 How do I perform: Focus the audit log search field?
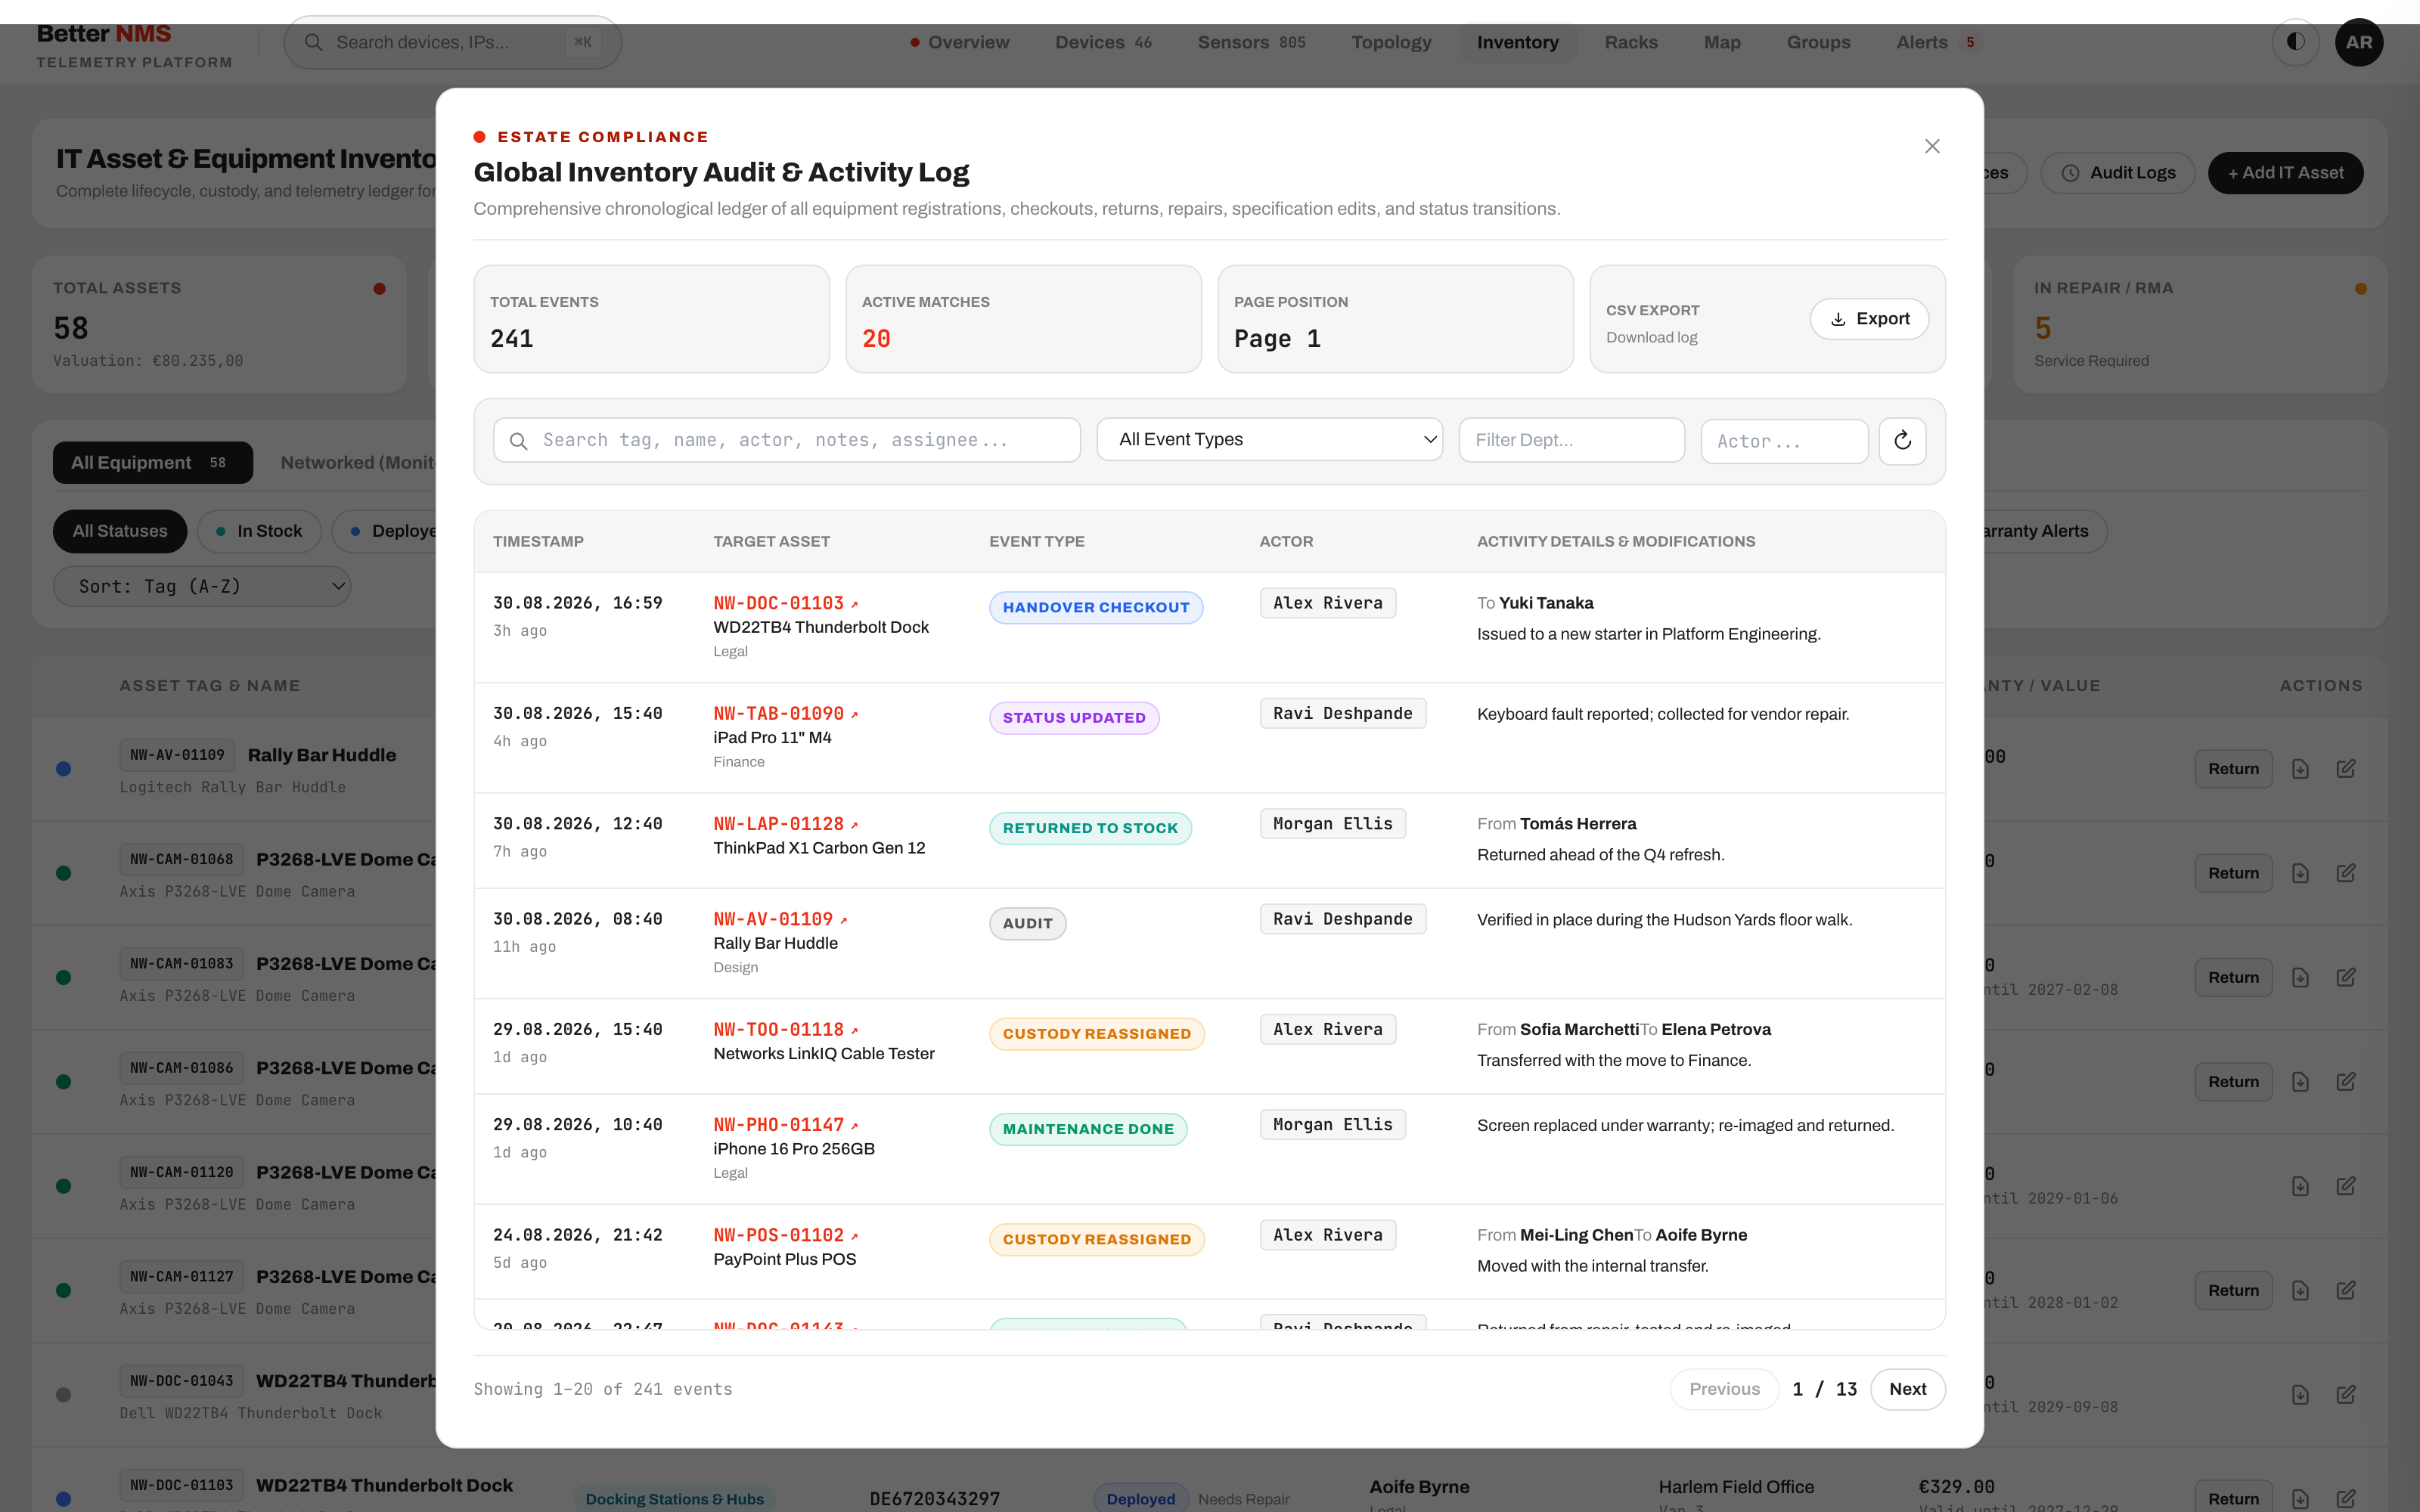point(786,440)
